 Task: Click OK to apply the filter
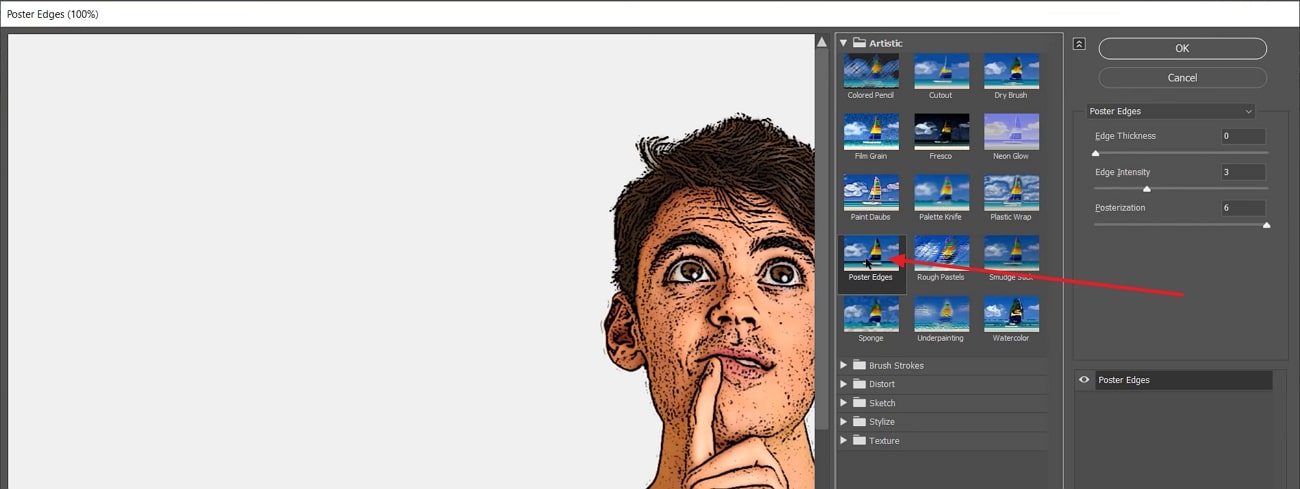tap(1182, 48)
